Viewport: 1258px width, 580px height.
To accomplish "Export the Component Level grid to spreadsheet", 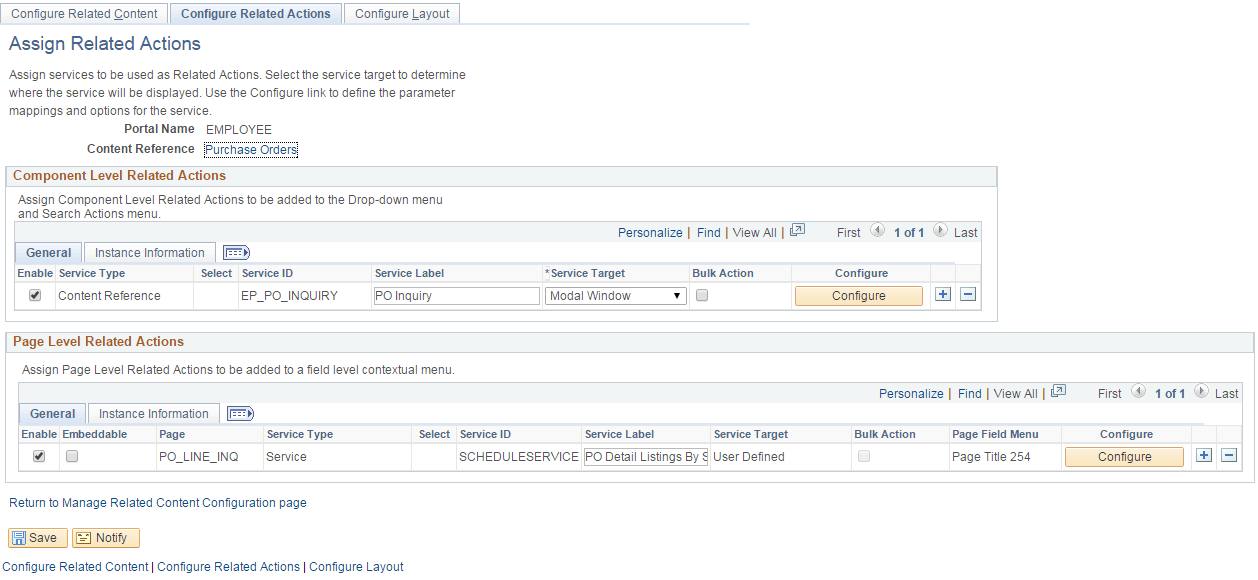I will click(x=797, y=231).
